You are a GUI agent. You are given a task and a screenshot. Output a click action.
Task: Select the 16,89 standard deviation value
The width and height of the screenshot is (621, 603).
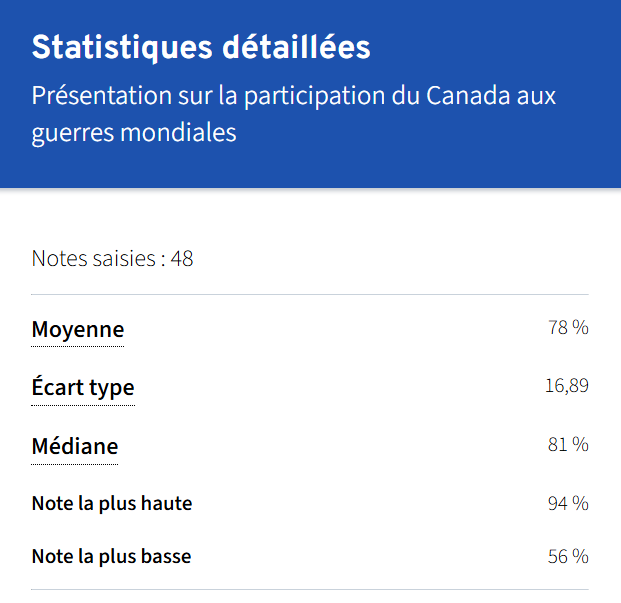pos(567,386)
